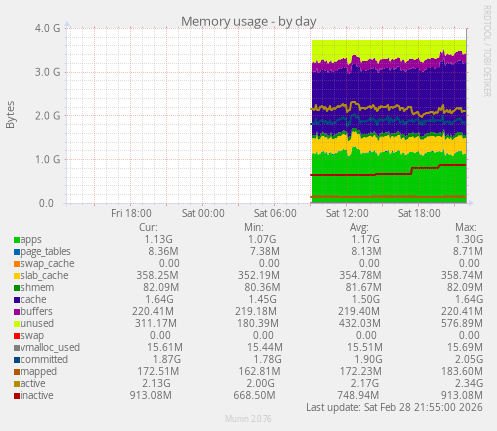The height and width of the screenshot is (431, 497).
Task: Click the orange swap_cache legend swatch
Action: tap(17, 264)
